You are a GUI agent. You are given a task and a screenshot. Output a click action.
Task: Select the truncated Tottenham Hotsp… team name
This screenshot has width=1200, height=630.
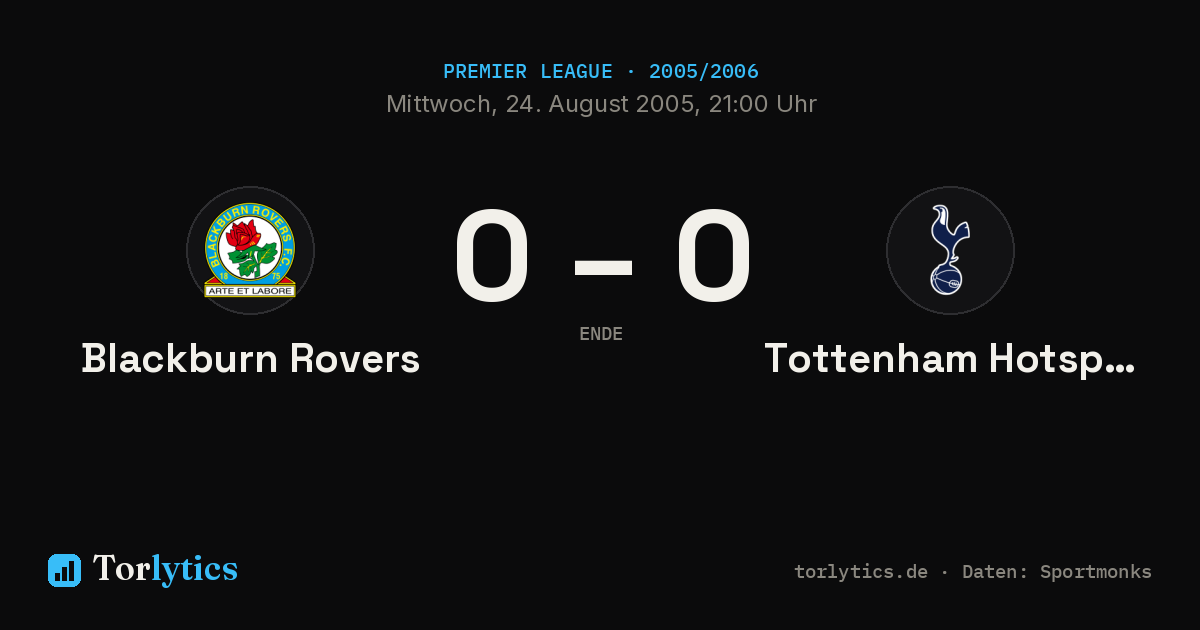click(950, 359)
